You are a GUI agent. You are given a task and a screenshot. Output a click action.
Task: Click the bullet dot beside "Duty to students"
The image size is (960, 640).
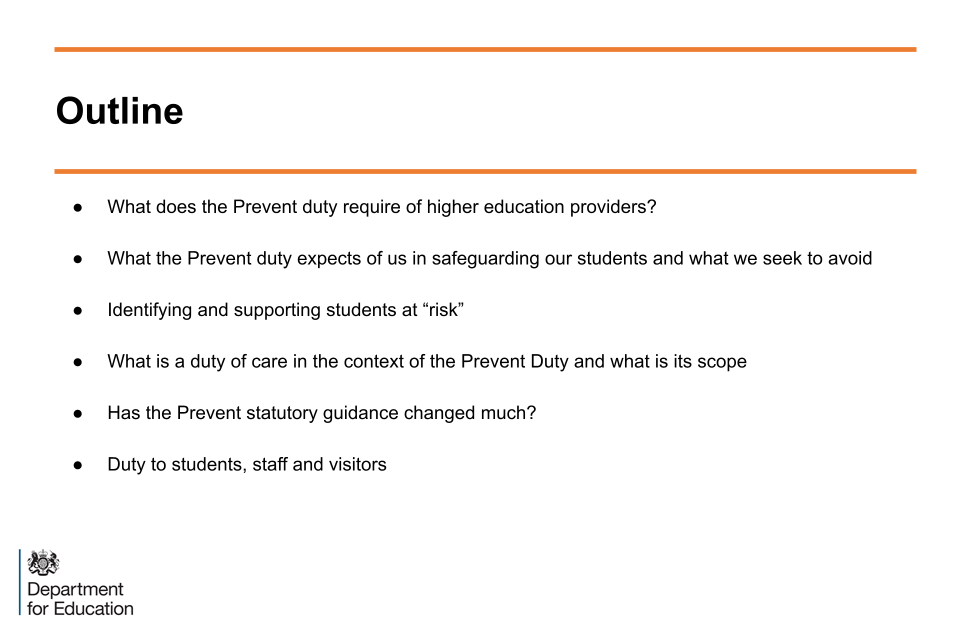(78, 464)
